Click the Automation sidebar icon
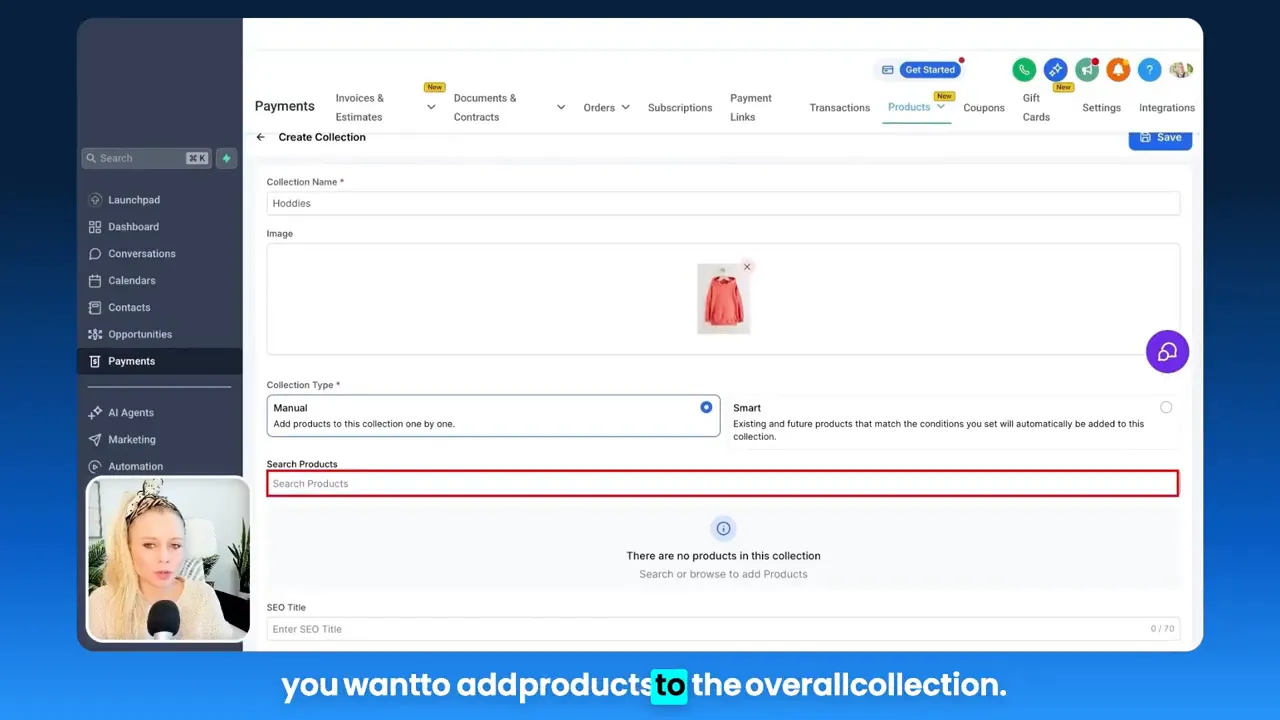 coord(95,466)
